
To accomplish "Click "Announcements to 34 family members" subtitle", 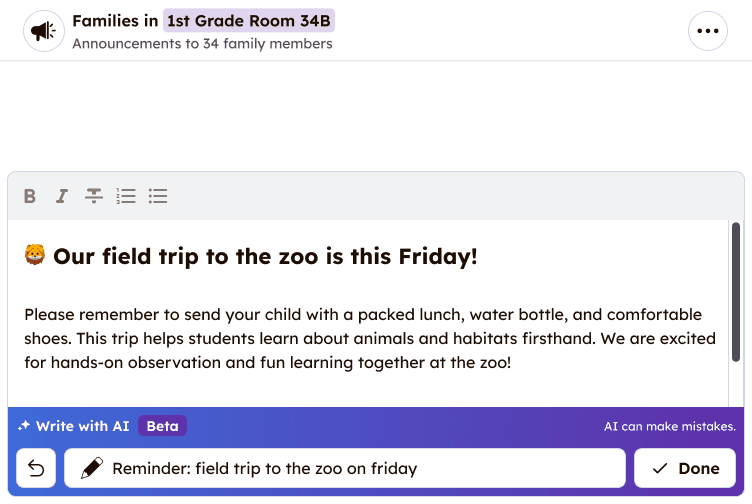I will coord(202,43).
